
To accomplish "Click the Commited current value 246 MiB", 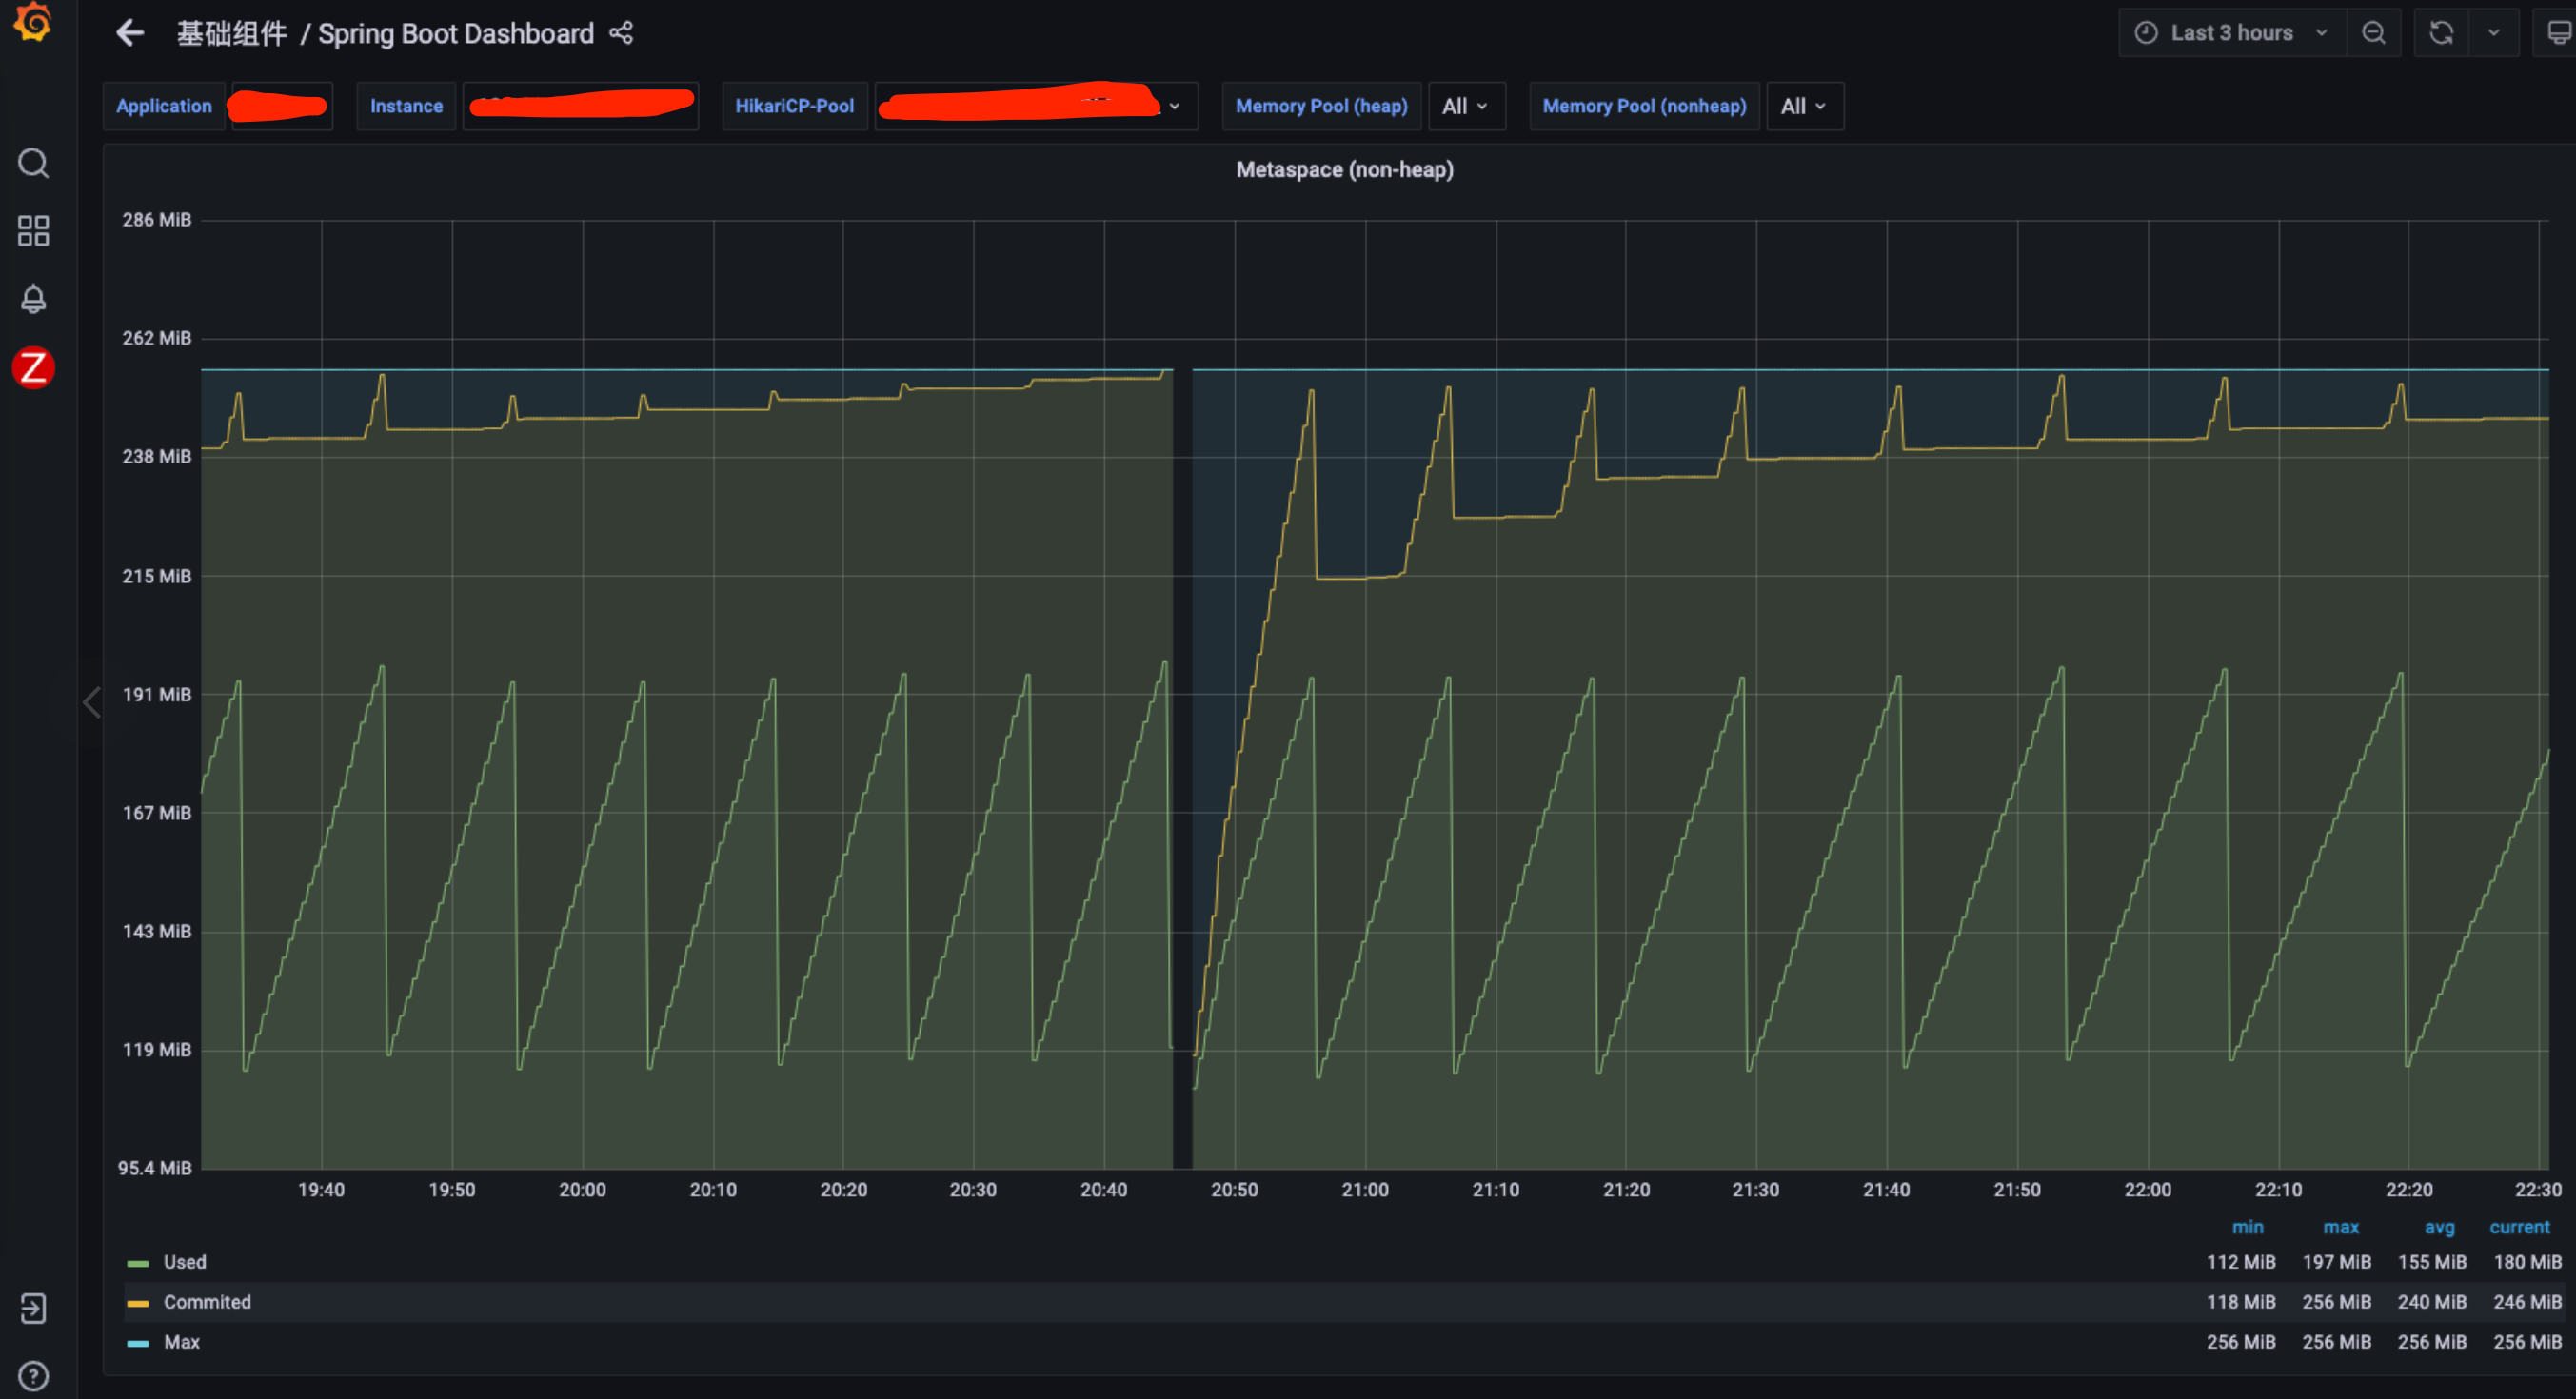I will coord(2527,1302).
